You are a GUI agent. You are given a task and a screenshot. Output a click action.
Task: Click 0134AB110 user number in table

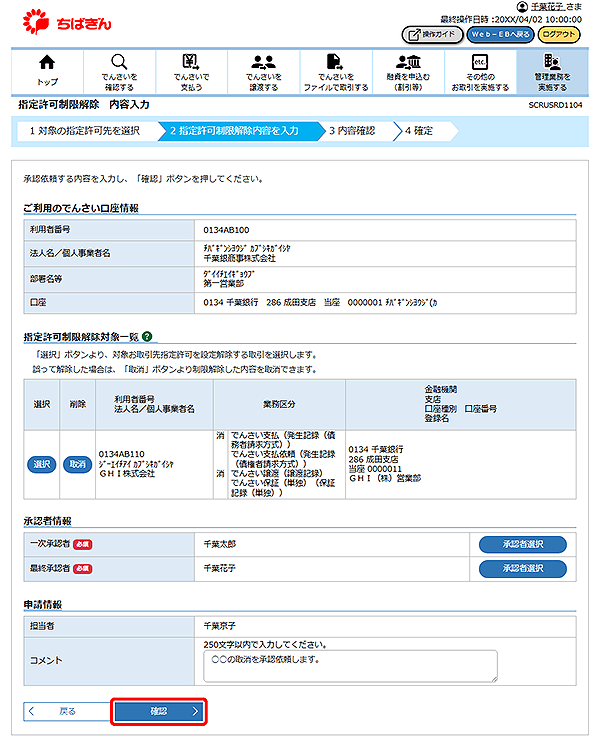pyautogui.click(x=122, y=454)
